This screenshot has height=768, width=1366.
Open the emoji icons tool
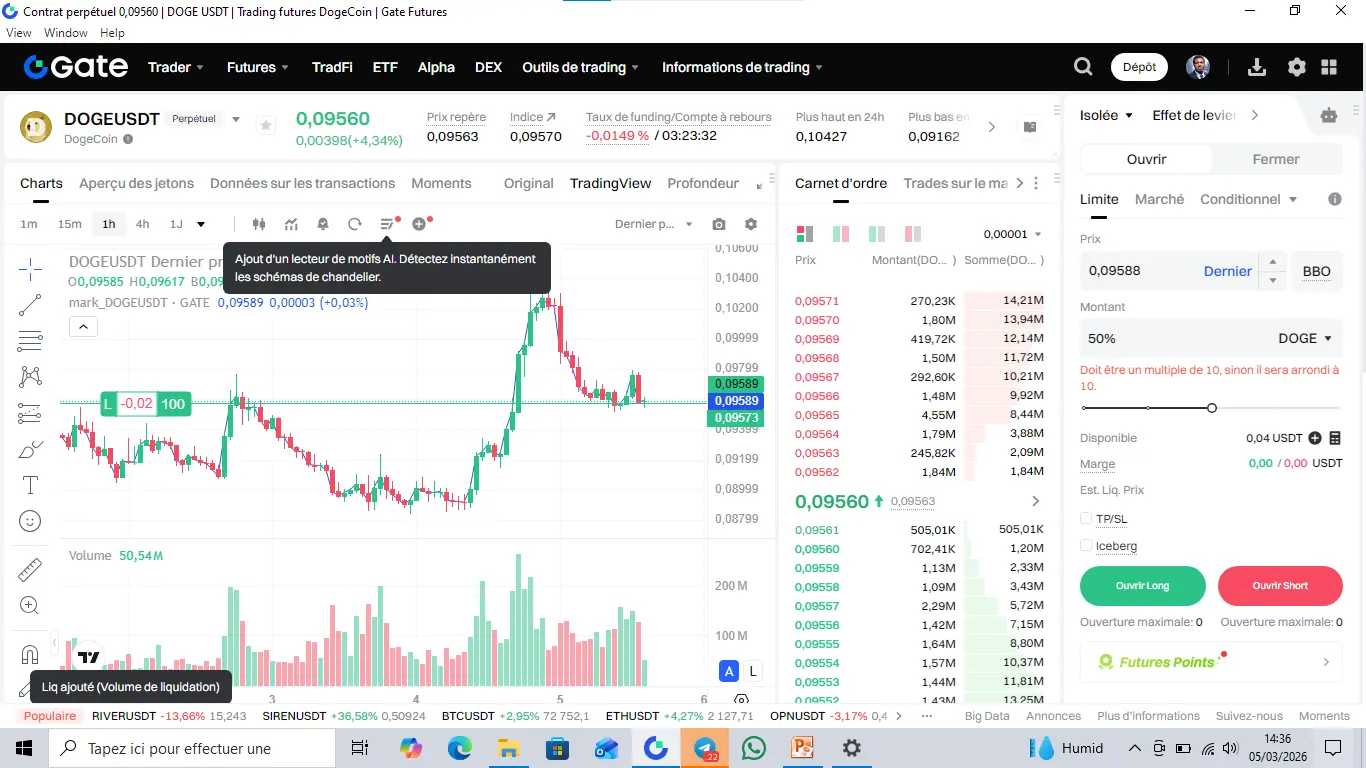(30, 521)
